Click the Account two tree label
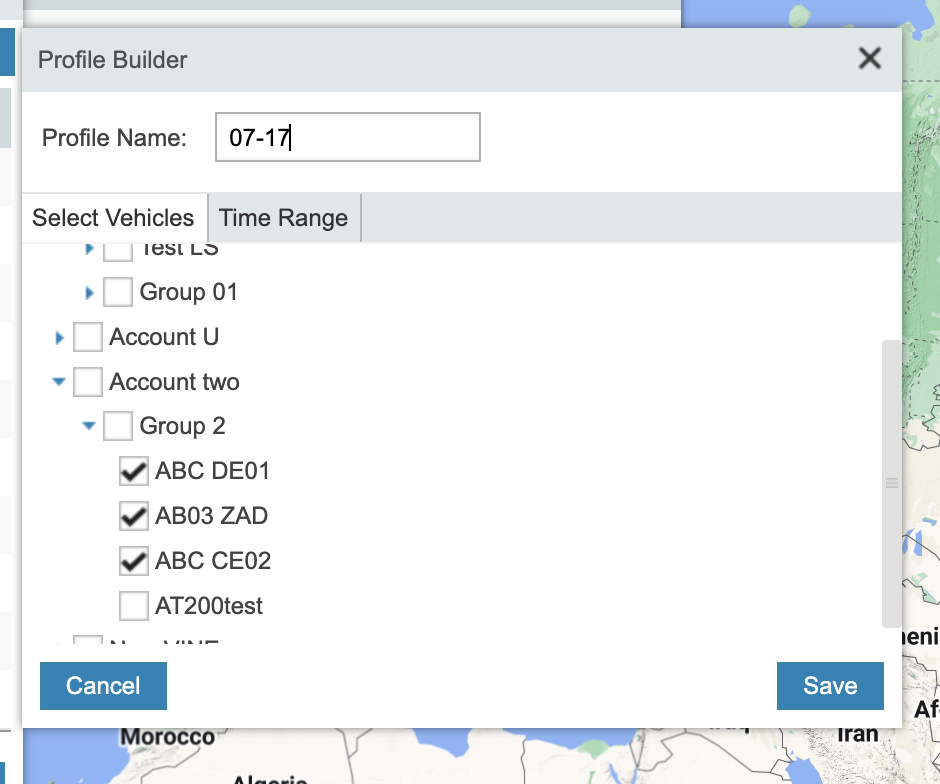The image size is (940, 784). [174, 382]
